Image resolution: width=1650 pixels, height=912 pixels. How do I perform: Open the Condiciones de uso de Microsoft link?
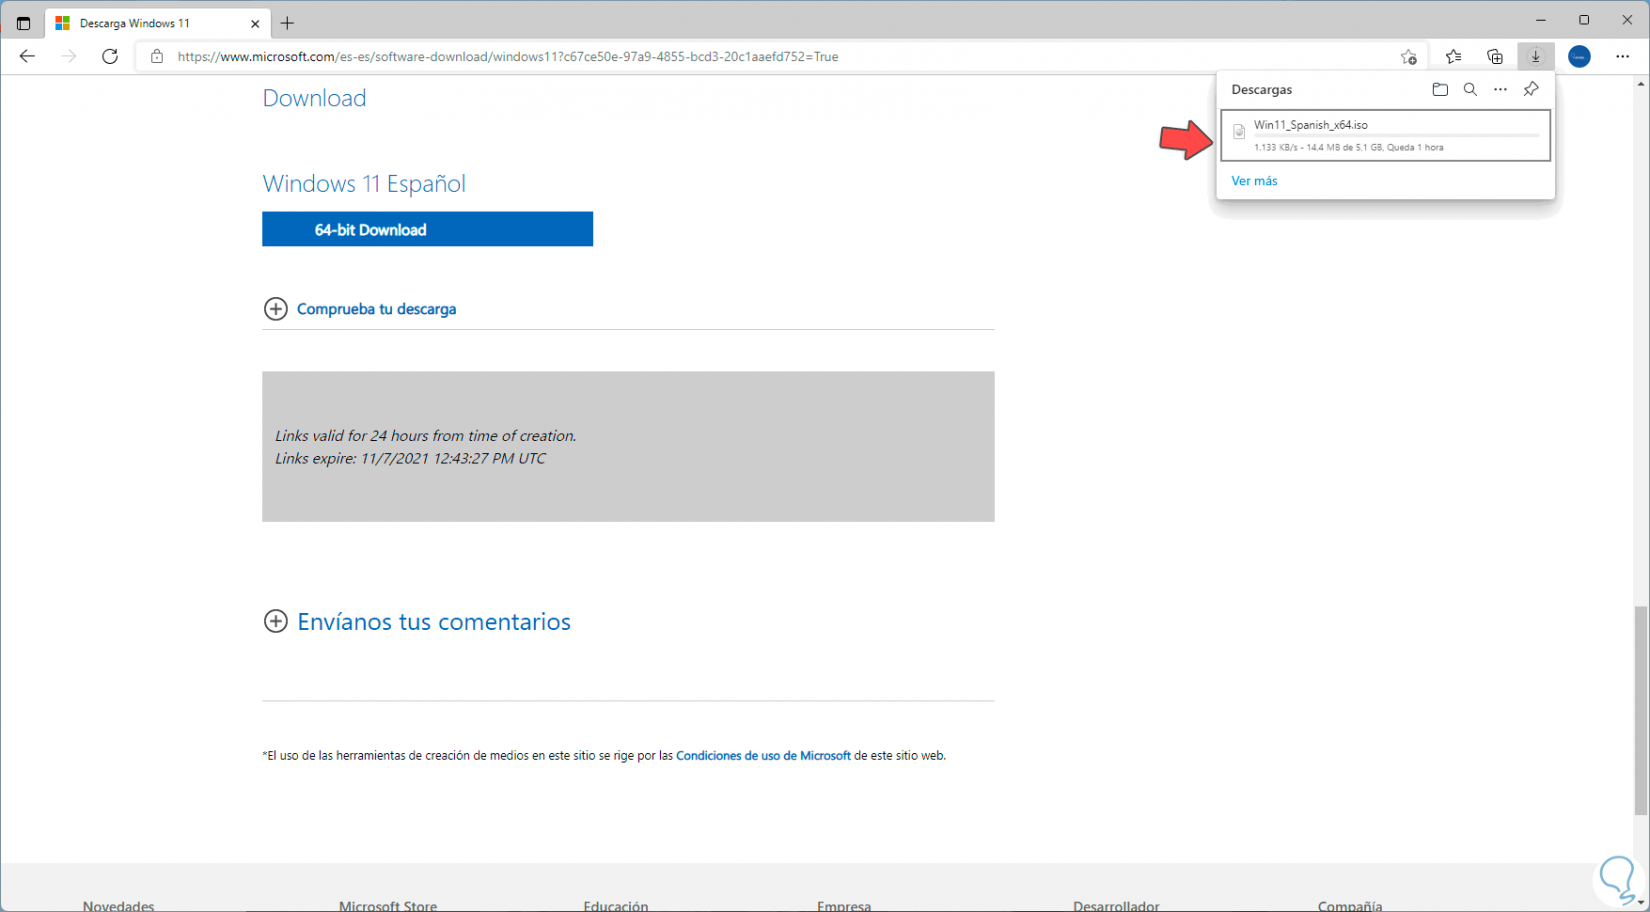click(x=763, y=756)
